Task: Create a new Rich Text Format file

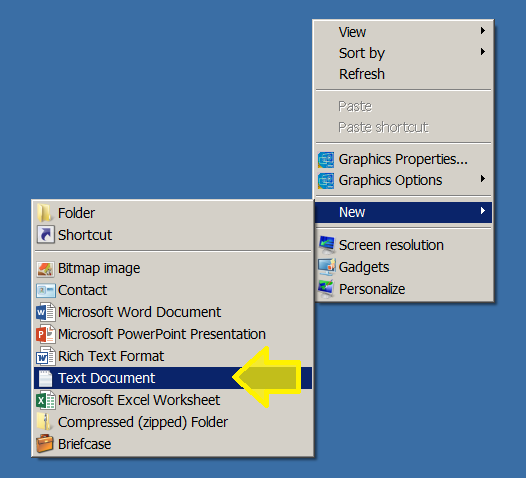Action: pos(173,356)
